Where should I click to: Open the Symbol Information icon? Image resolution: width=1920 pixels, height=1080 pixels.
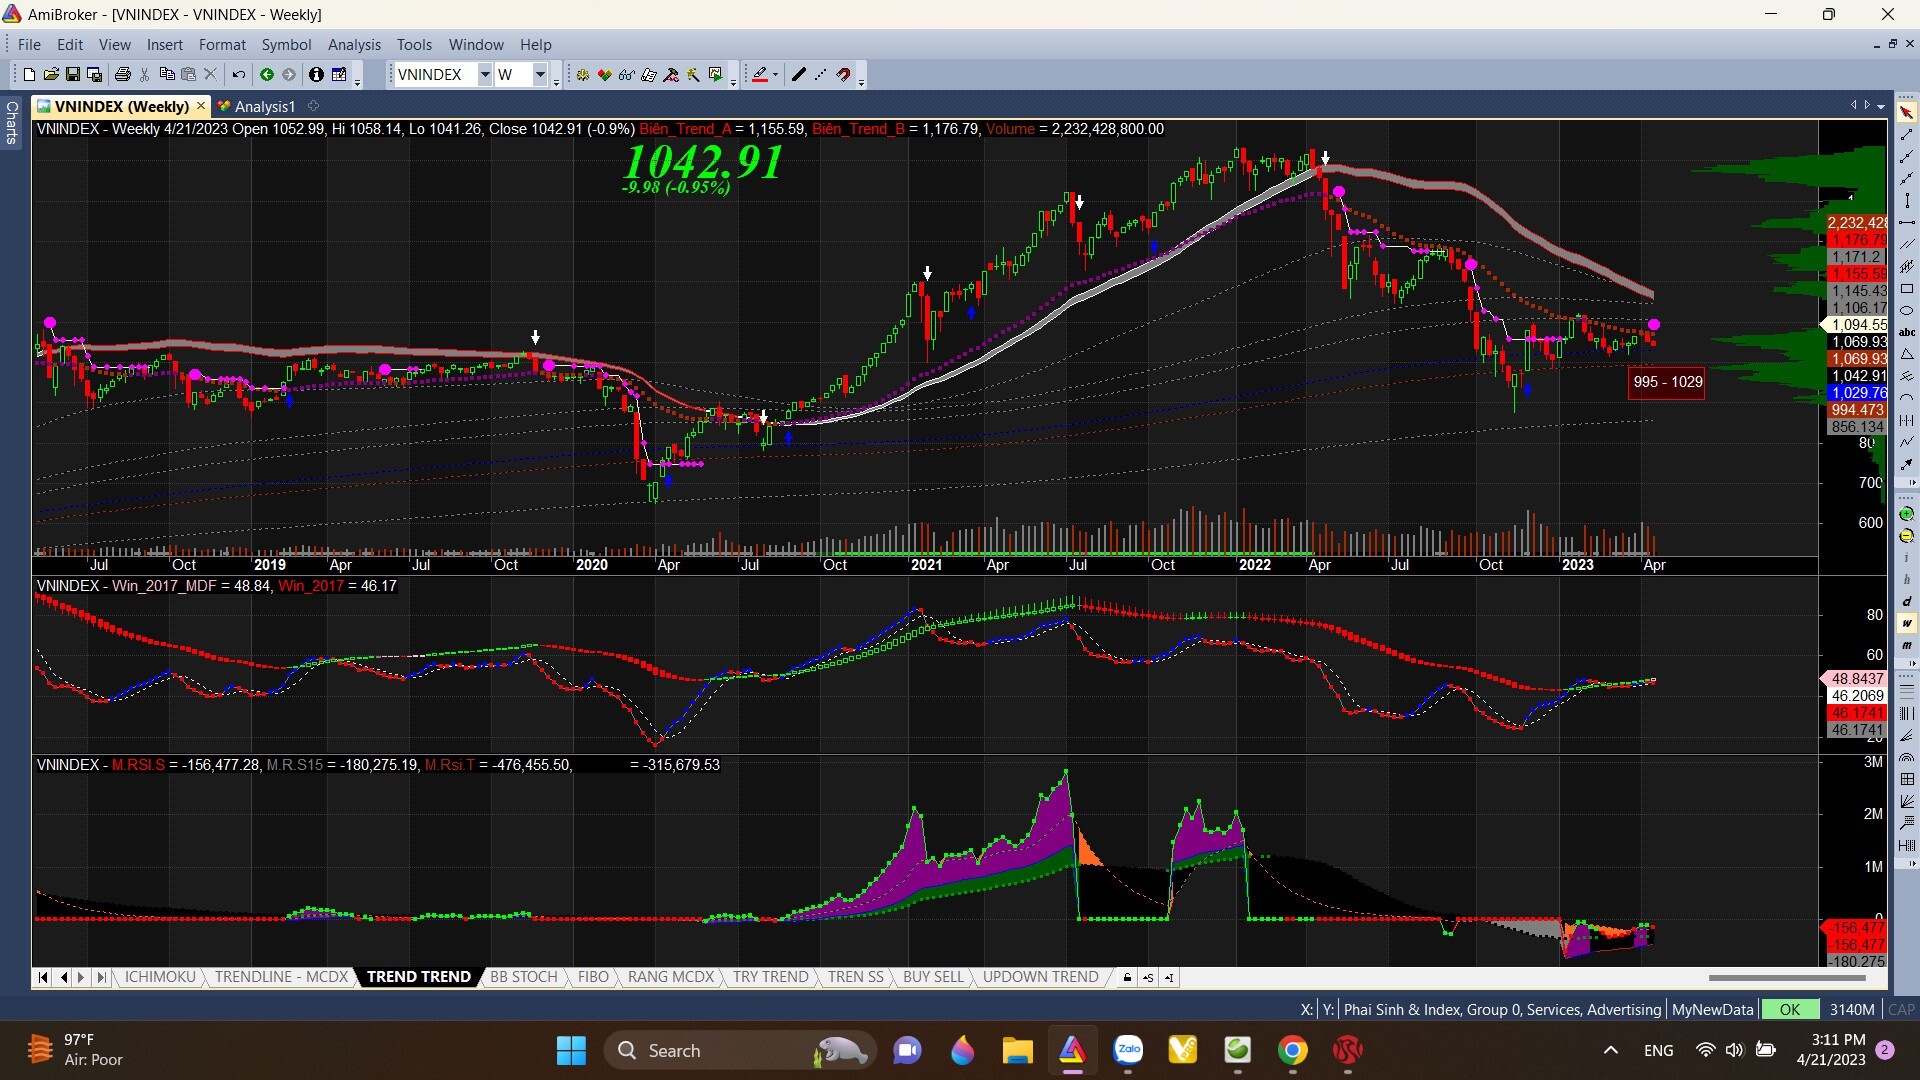tap(316, 74)
